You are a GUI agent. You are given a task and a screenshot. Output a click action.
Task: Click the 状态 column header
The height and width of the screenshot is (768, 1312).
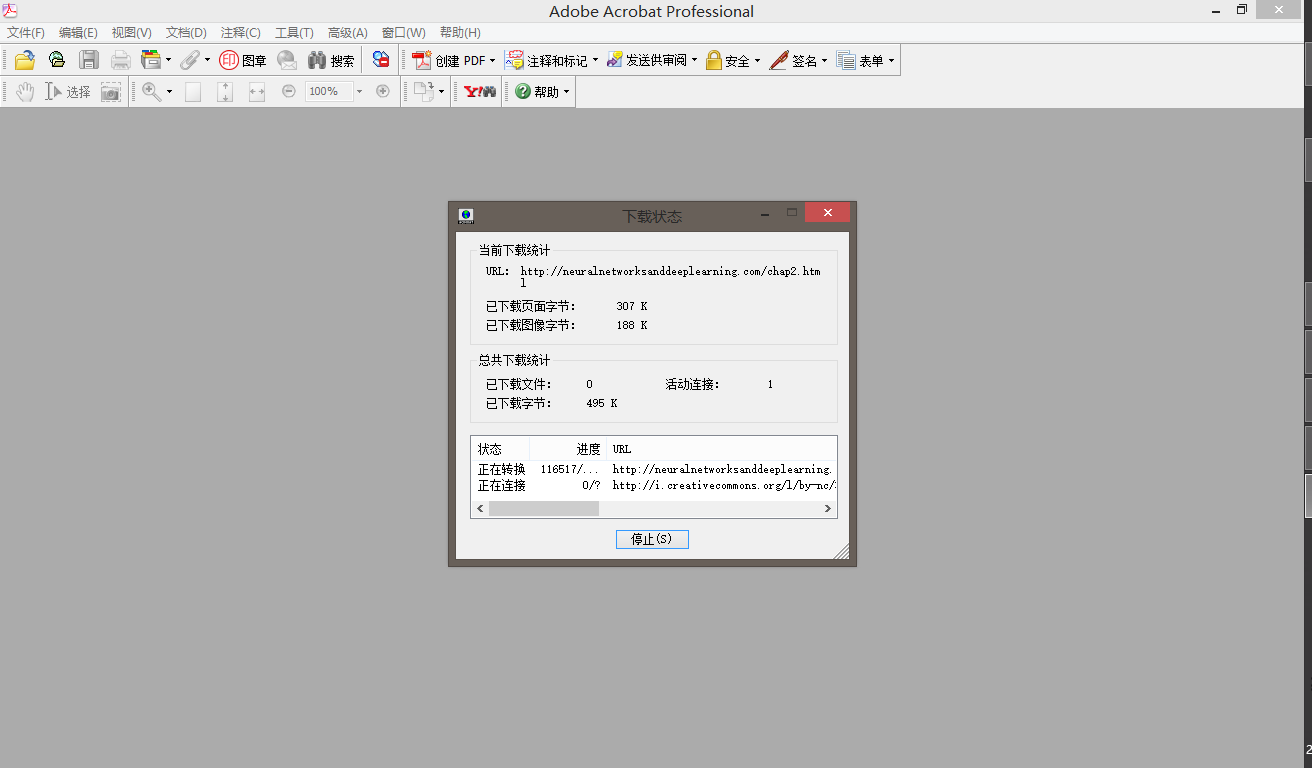[x=500, y=449]
